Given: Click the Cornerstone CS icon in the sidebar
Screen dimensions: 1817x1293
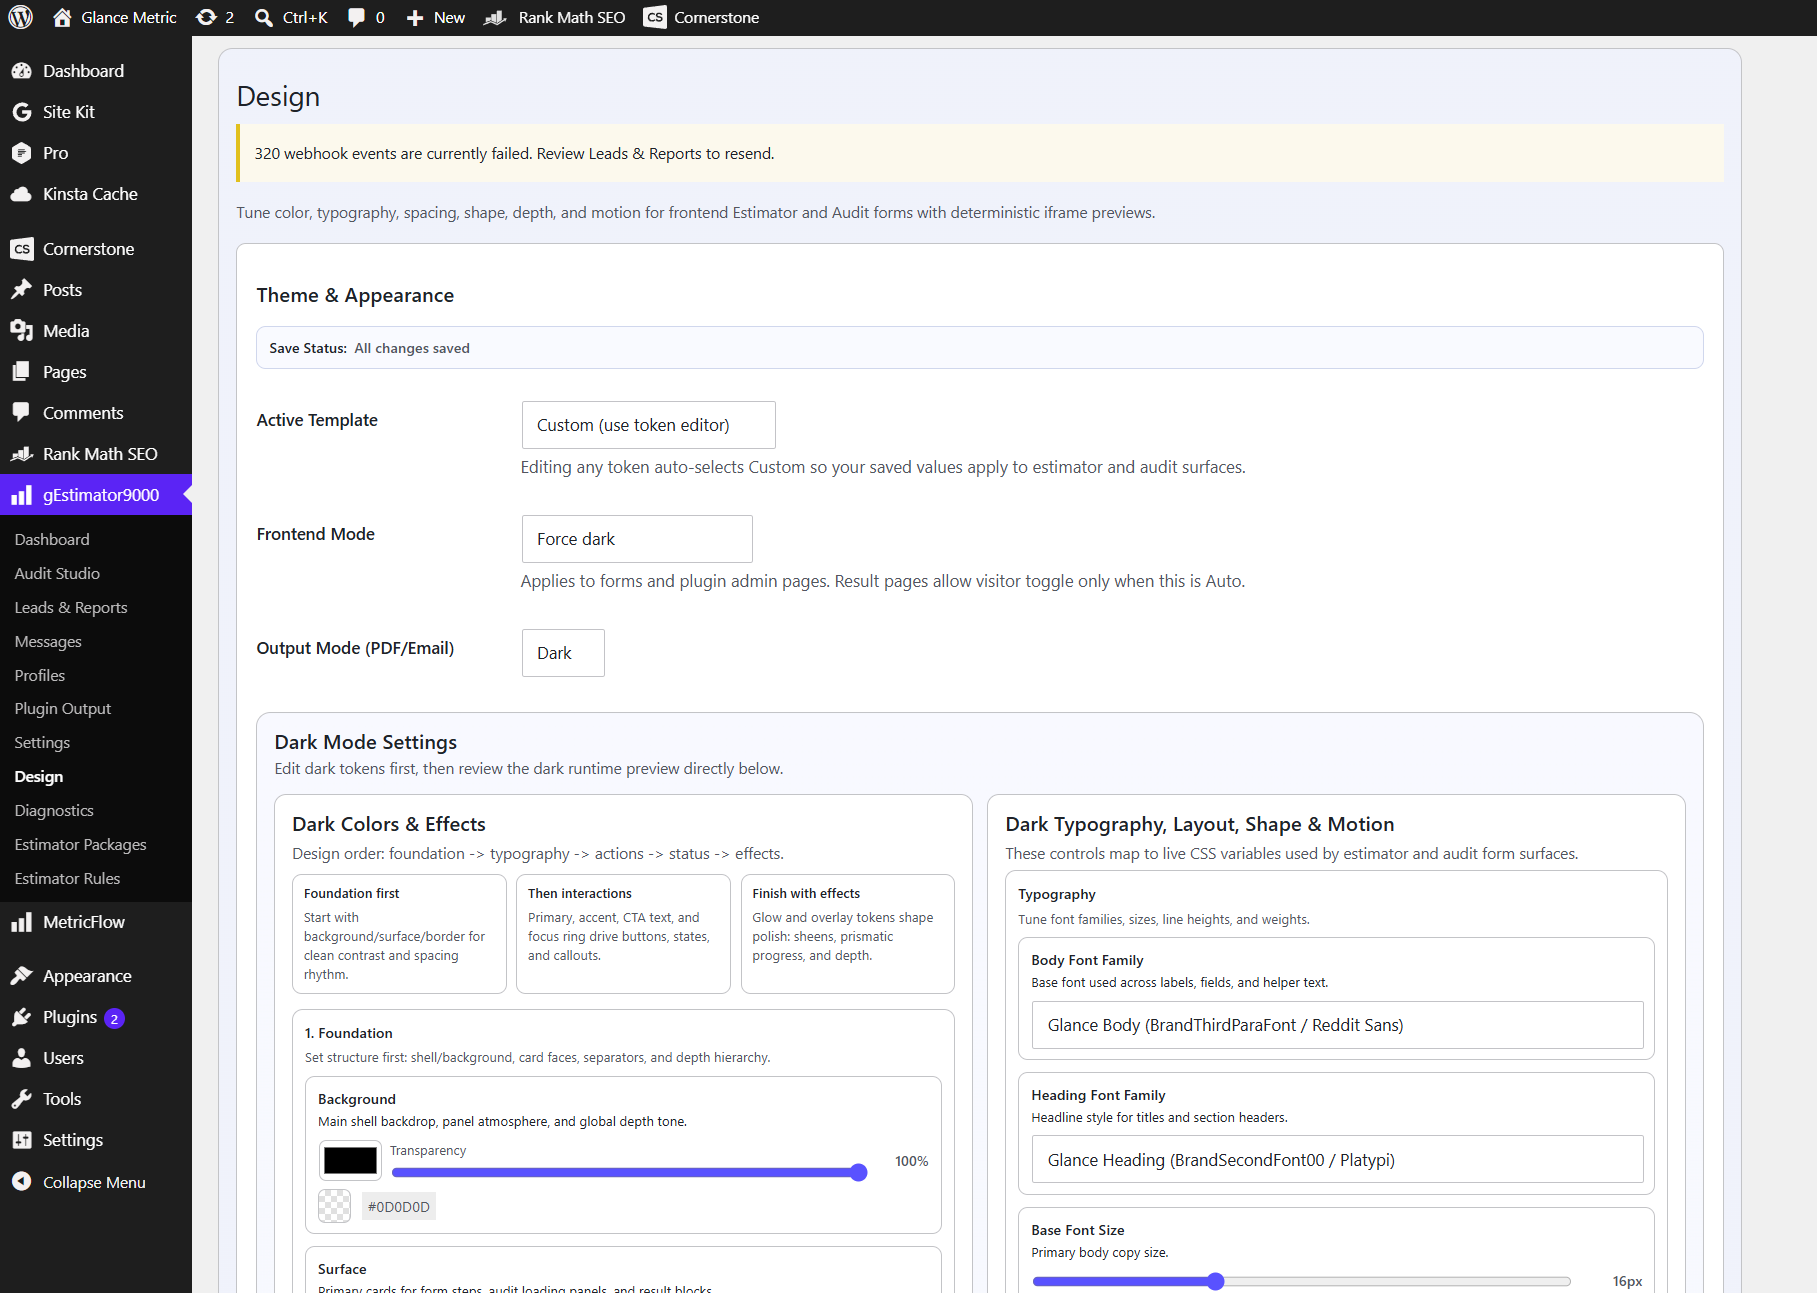Looking at the screenshot, I should coord(22,249).
